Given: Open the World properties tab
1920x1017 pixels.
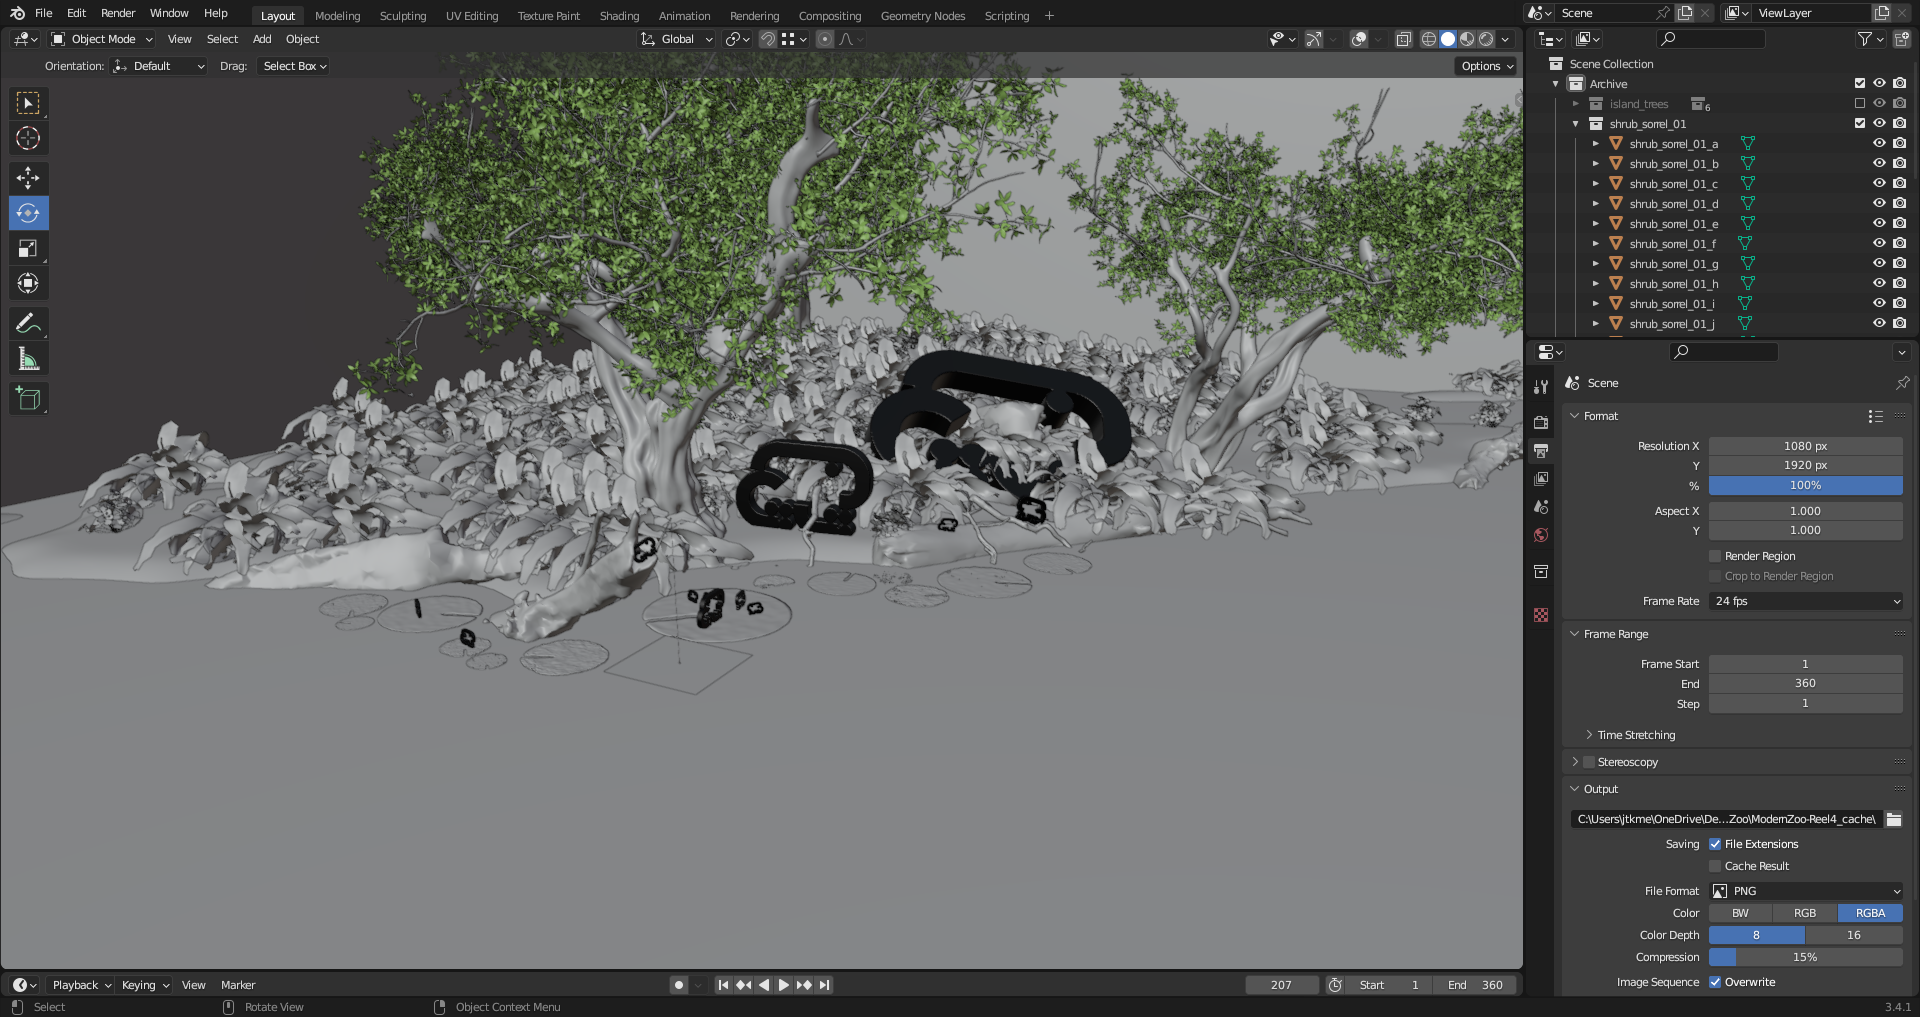Looking at the screenshot, I should 1541,535.
